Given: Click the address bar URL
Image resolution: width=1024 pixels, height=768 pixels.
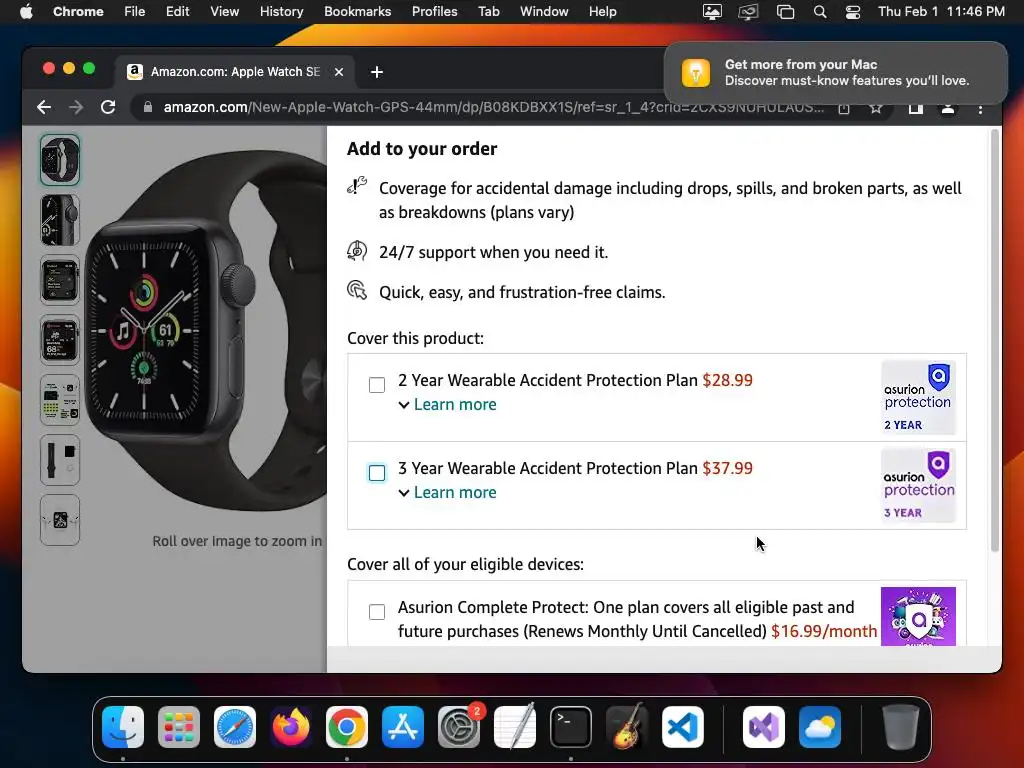Looking at the screenshot, I should (x=493, y=107).
